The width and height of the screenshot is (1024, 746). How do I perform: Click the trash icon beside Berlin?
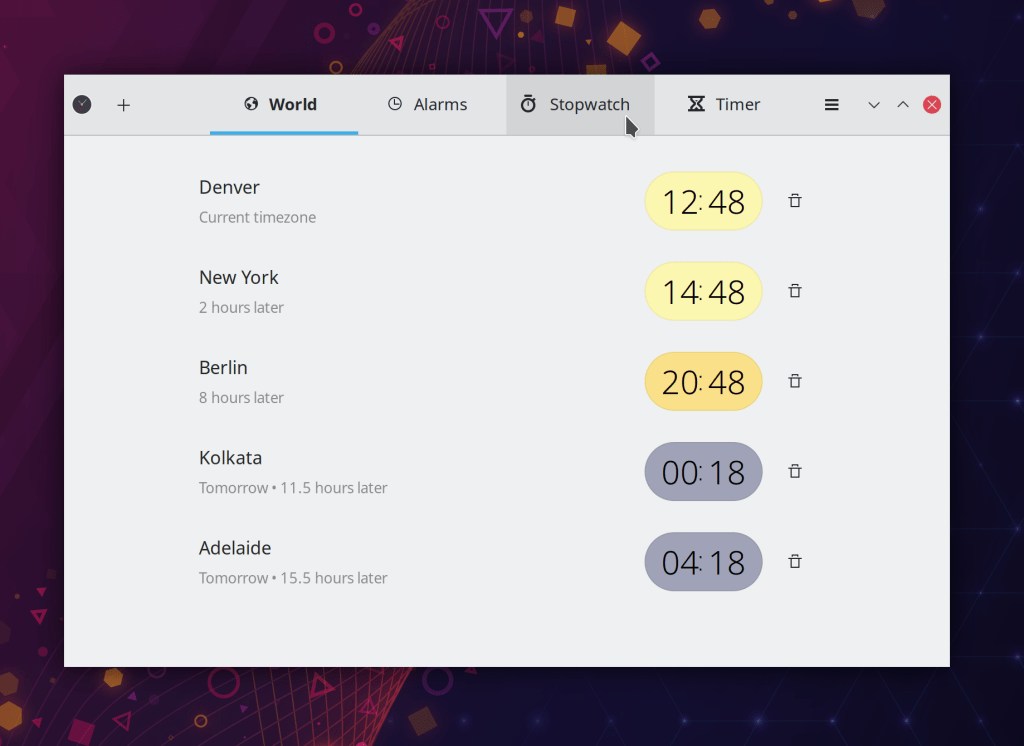click(795, 381)
